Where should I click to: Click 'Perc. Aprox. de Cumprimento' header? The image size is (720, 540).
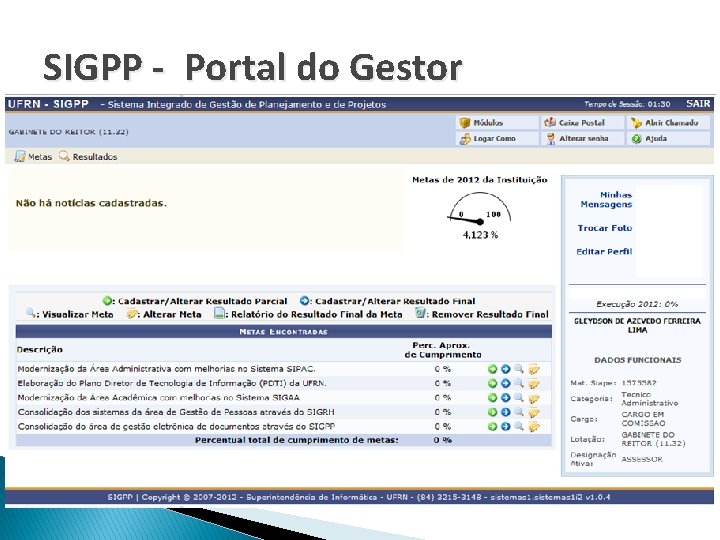[x=443, y=350]
